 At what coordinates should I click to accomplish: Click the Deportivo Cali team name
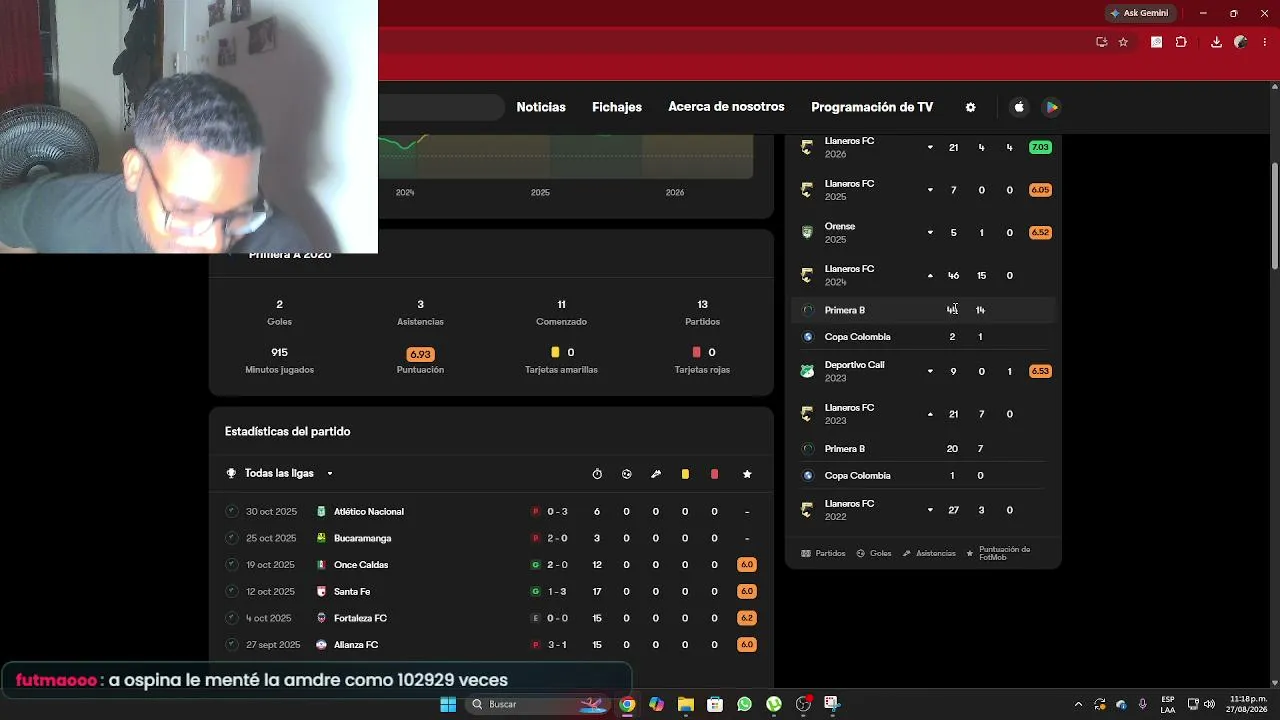pyautogui.click(x=854, y=365)
